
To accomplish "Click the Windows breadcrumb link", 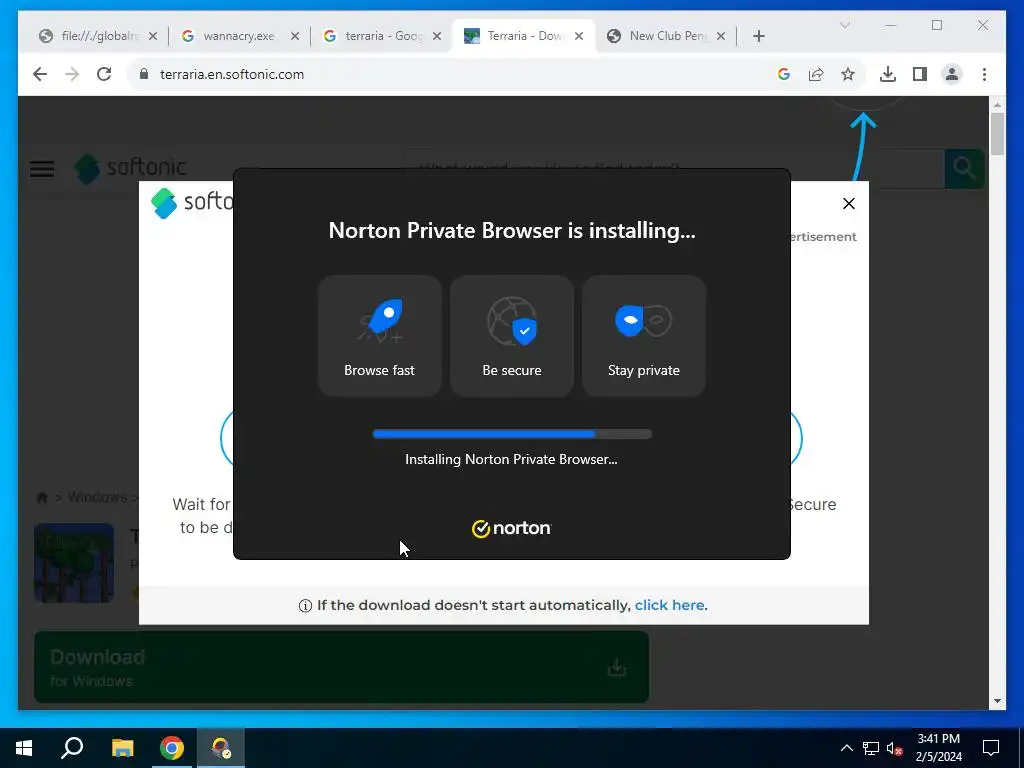I will pos(97,498).
